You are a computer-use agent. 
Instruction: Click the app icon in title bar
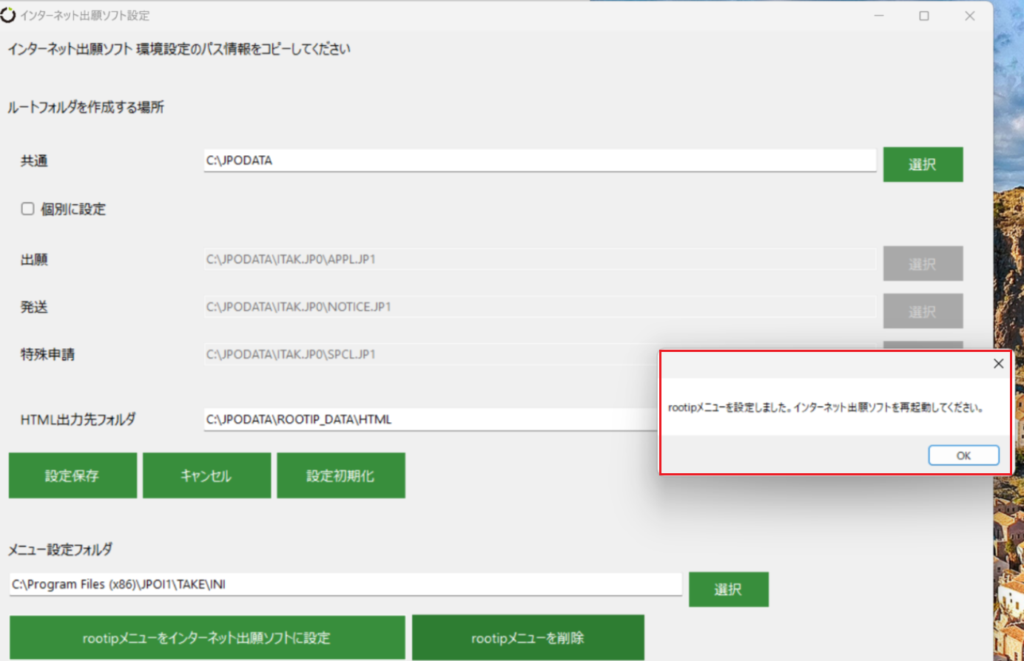8,14
